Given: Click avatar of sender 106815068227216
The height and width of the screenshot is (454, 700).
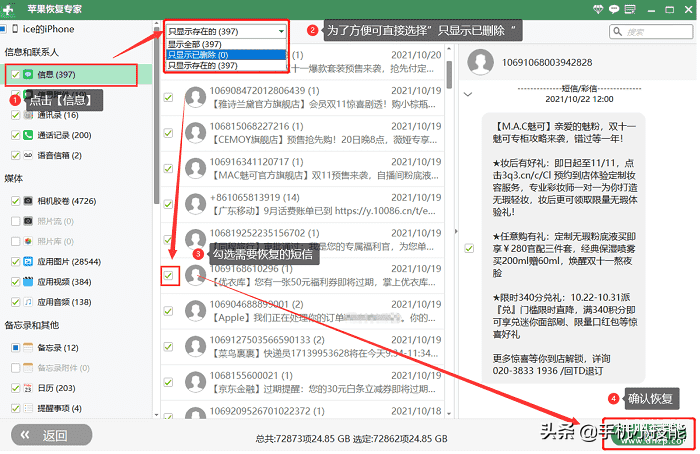Looking at the screenshot, I should 196,133.
